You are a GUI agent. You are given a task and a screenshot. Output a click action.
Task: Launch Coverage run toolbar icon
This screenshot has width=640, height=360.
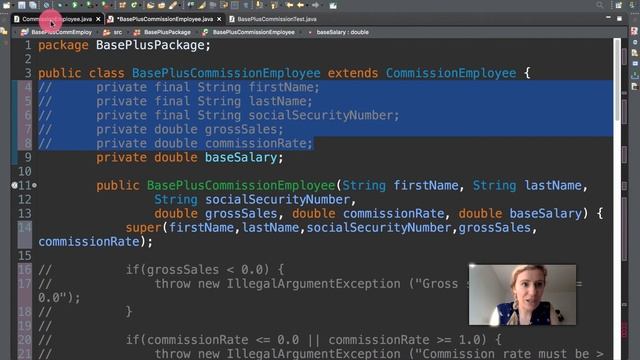point(89,5)
